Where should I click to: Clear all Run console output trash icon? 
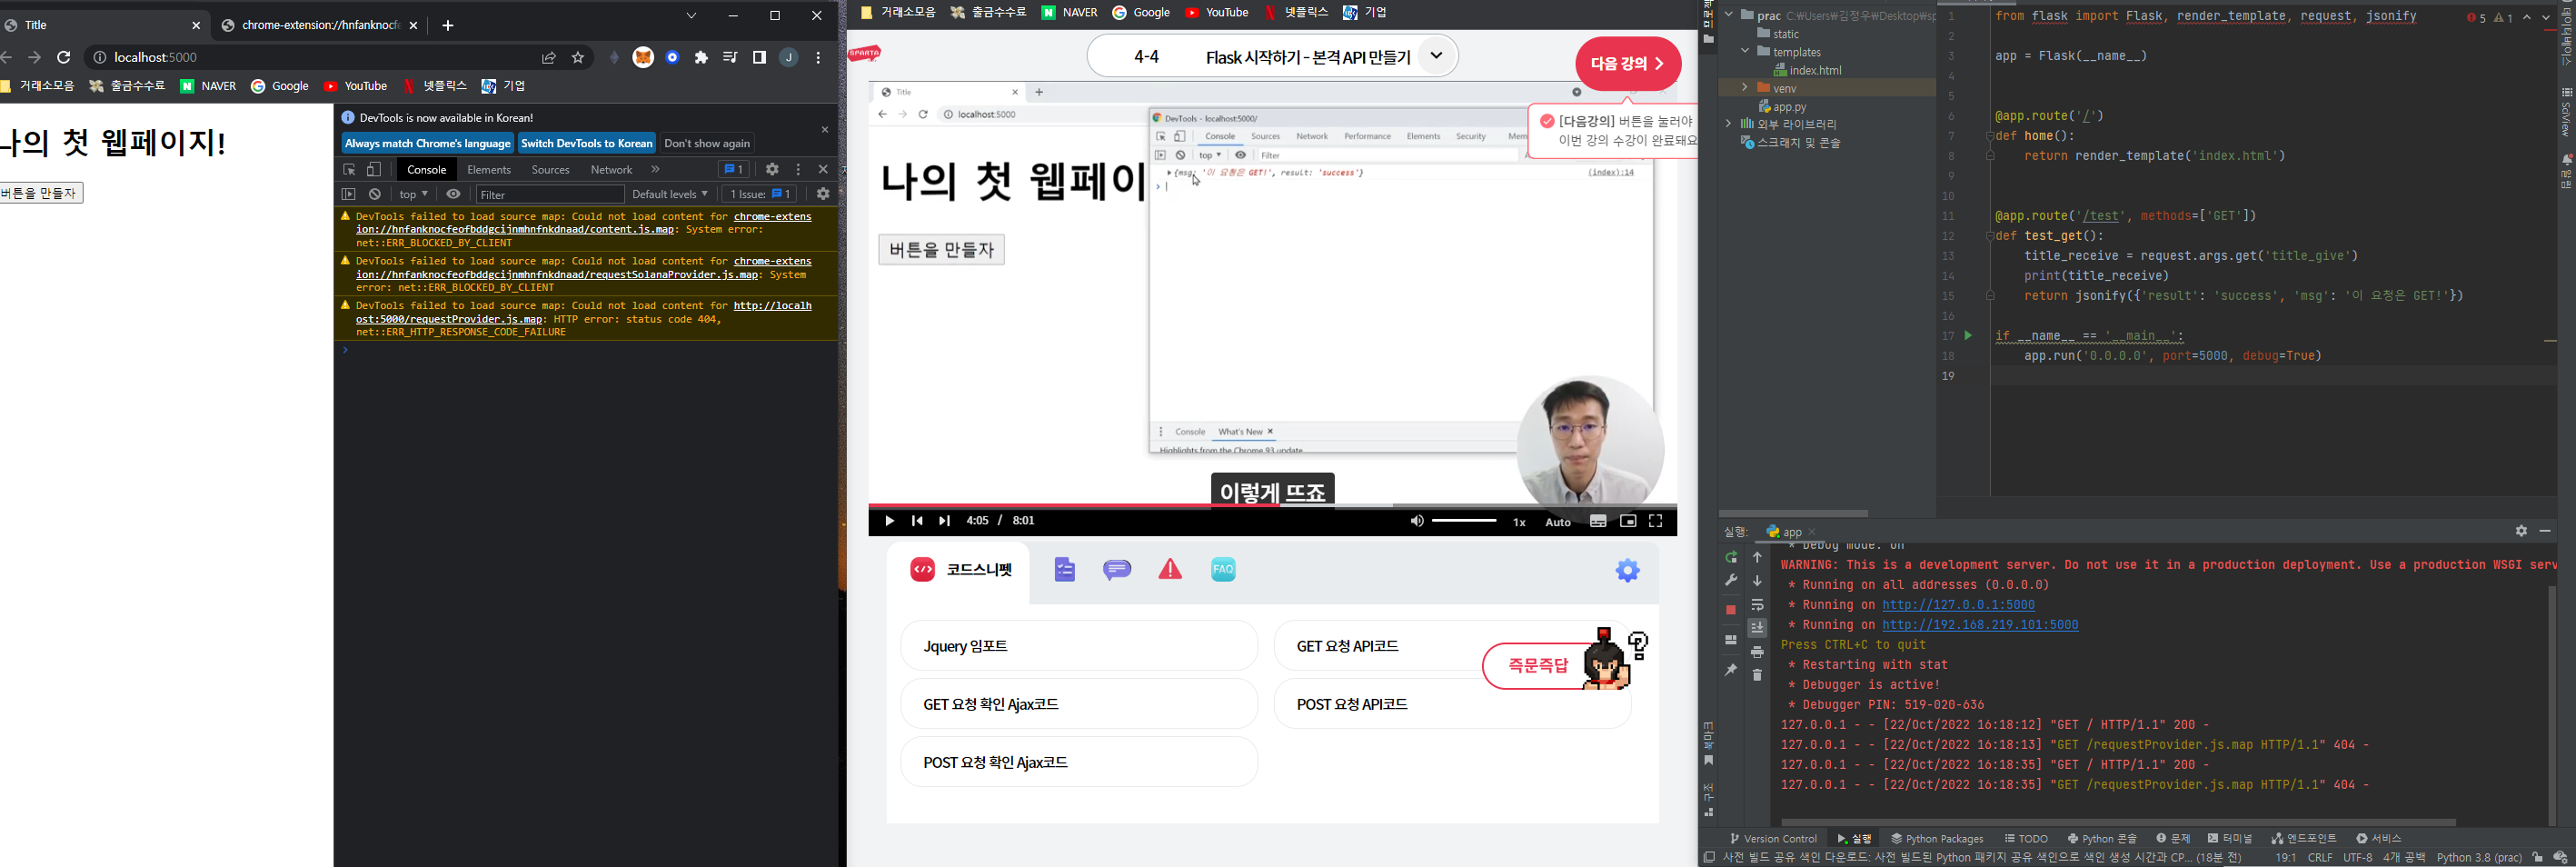pyautogui.click(x=1757, y=675)
